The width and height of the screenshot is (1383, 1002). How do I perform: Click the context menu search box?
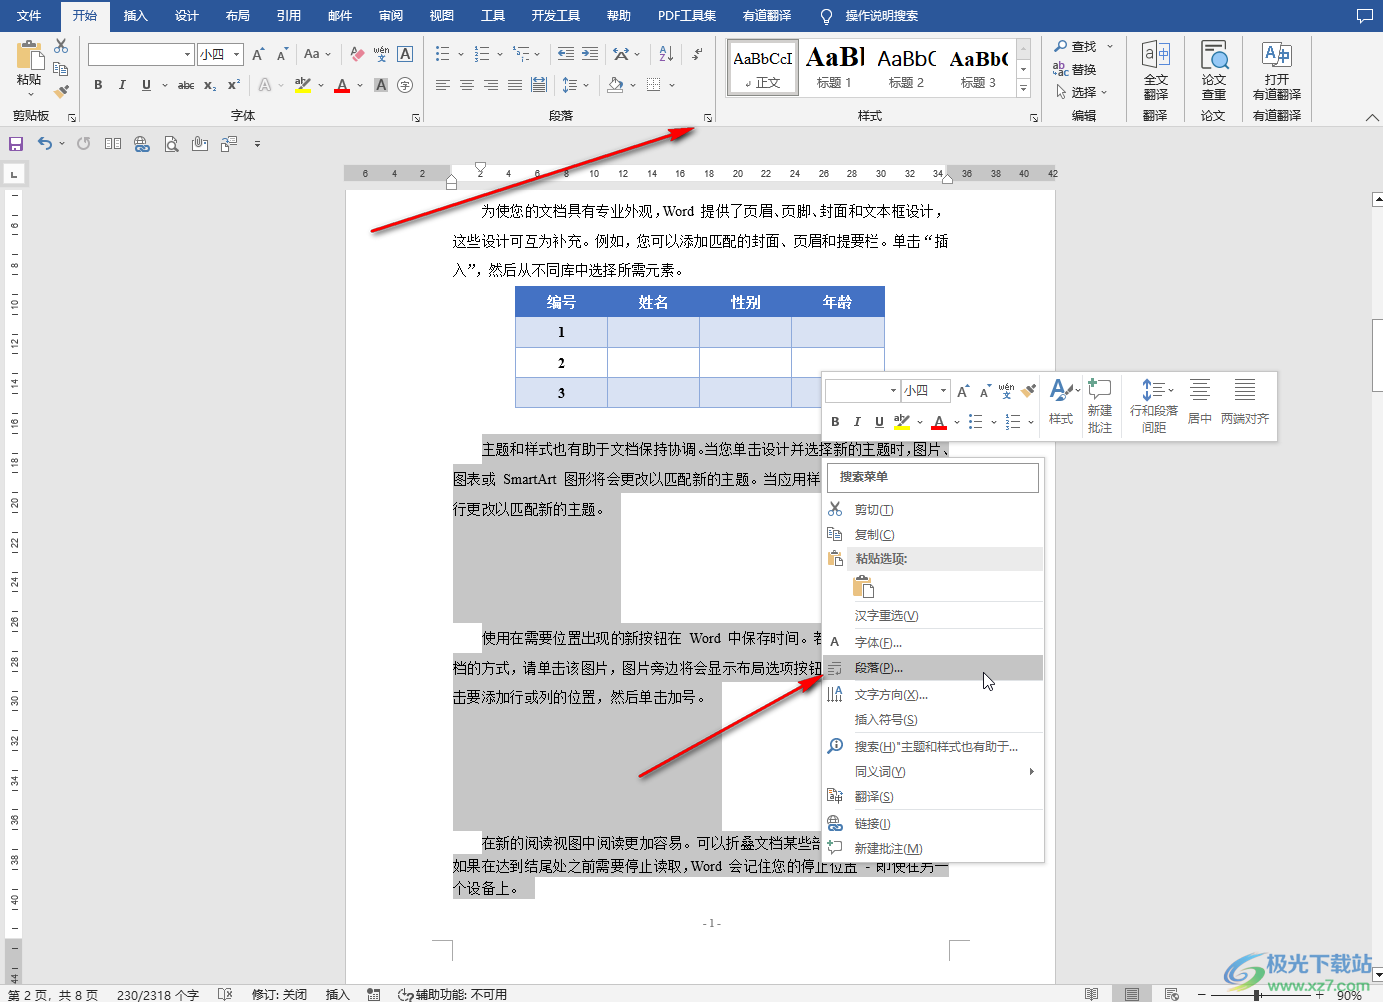pos(933,477)
